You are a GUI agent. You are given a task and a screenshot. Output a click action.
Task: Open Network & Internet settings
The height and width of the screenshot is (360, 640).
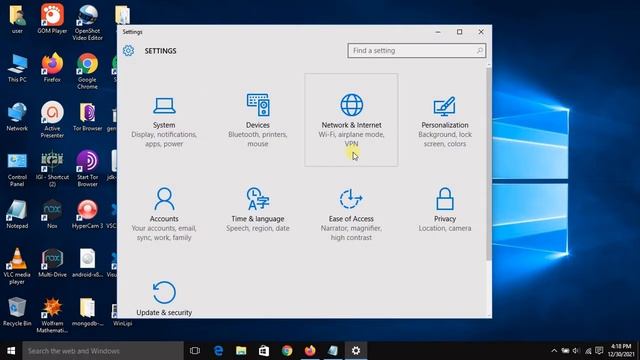(x=351, y=120)
